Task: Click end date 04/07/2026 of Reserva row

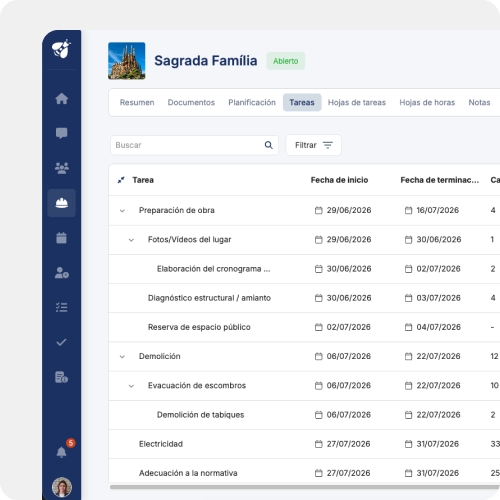Action: click(439, 327)
